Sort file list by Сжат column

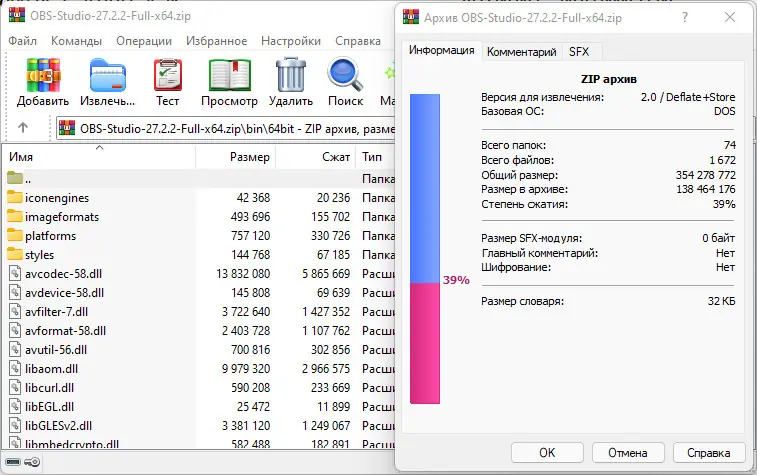click(x=316, y=157)
